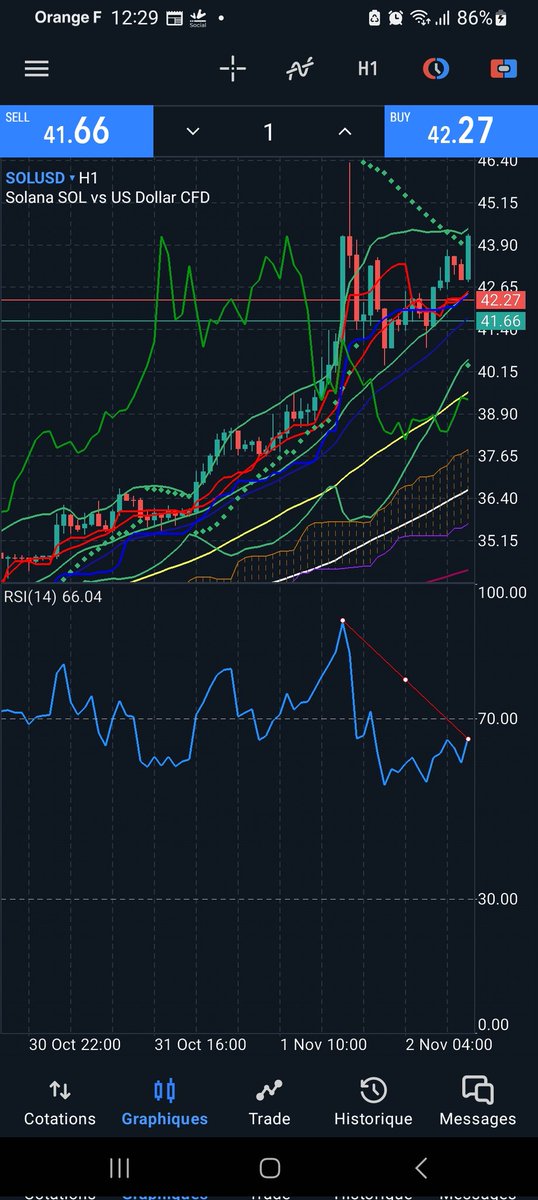
Task: Switch to the Historique tab
Action: pyautogui.click(x=373, y=1102)
